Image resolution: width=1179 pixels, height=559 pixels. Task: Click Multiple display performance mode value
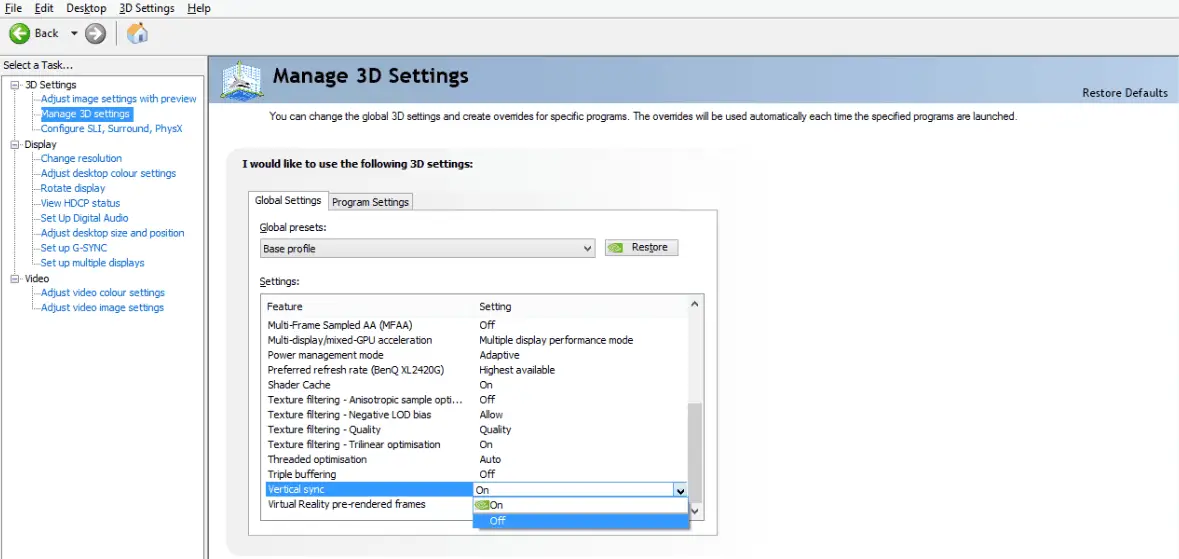pos(556,340)
